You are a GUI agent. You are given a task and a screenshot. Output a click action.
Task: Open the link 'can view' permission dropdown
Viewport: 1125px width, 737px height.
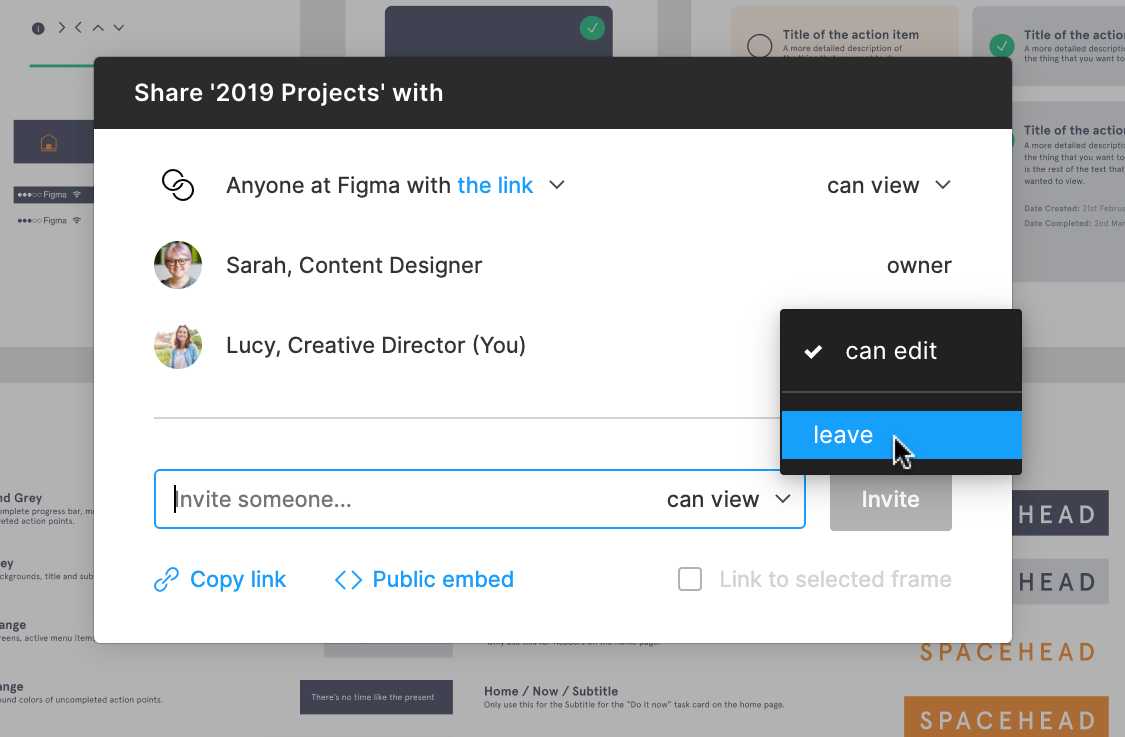tap(888, 185)
